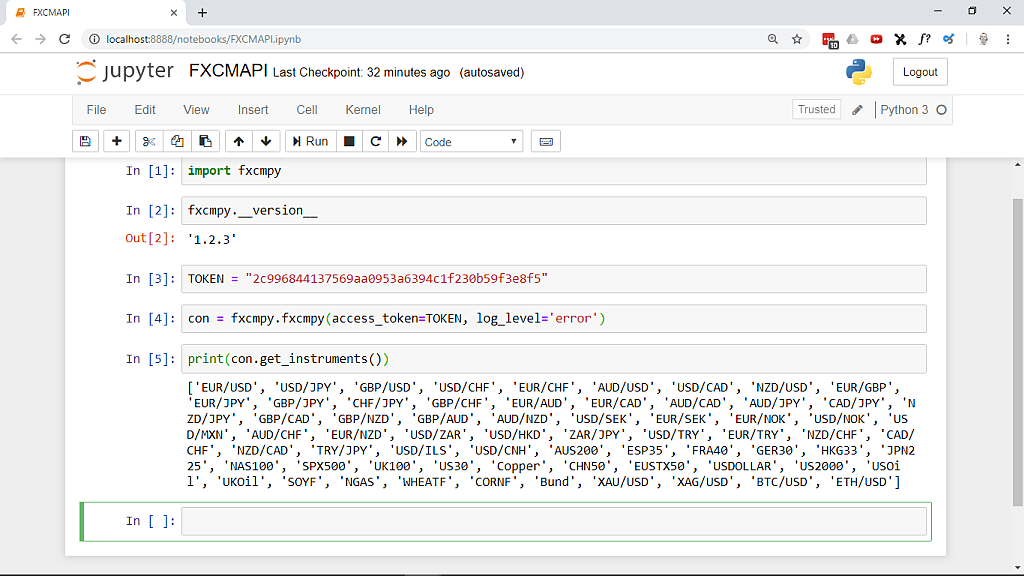
Task: Run the selected cell
Action: pos(310,142)
